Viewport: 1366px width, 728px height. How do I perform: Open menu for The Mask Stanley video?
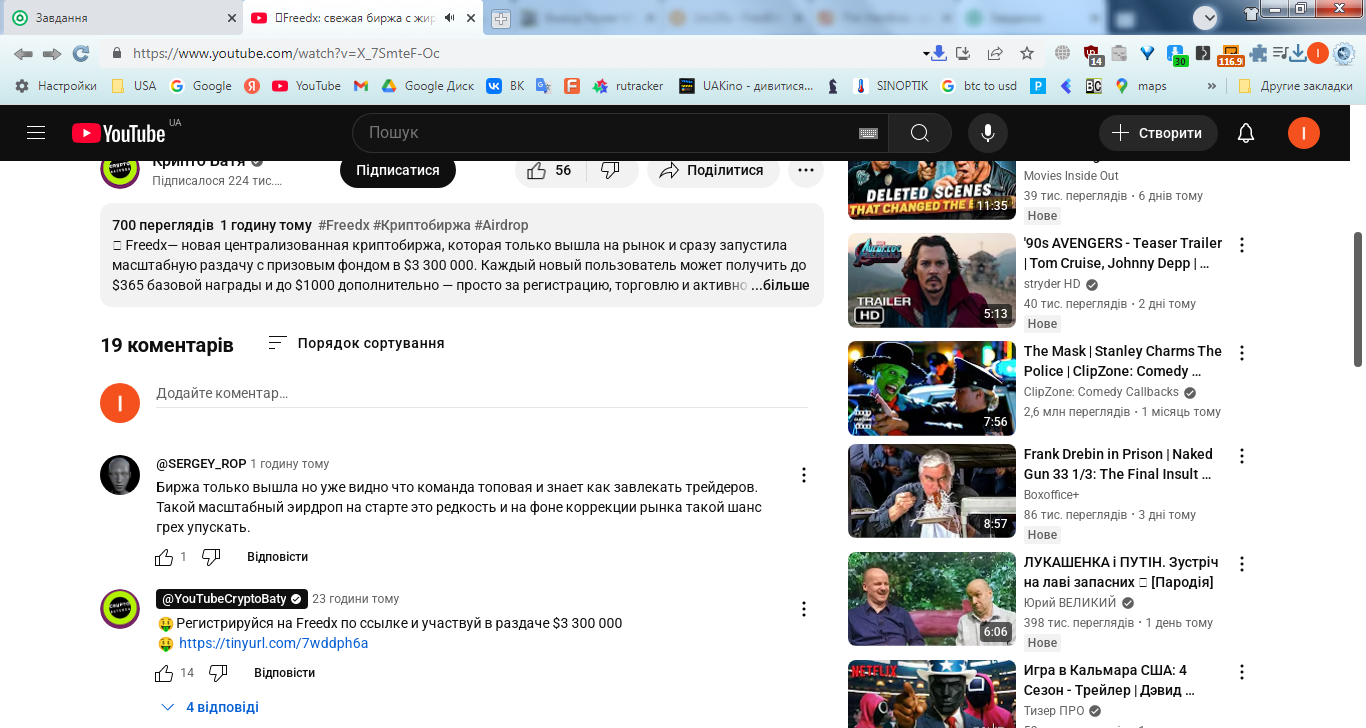pyautogui.click(x=1242, y=353)
